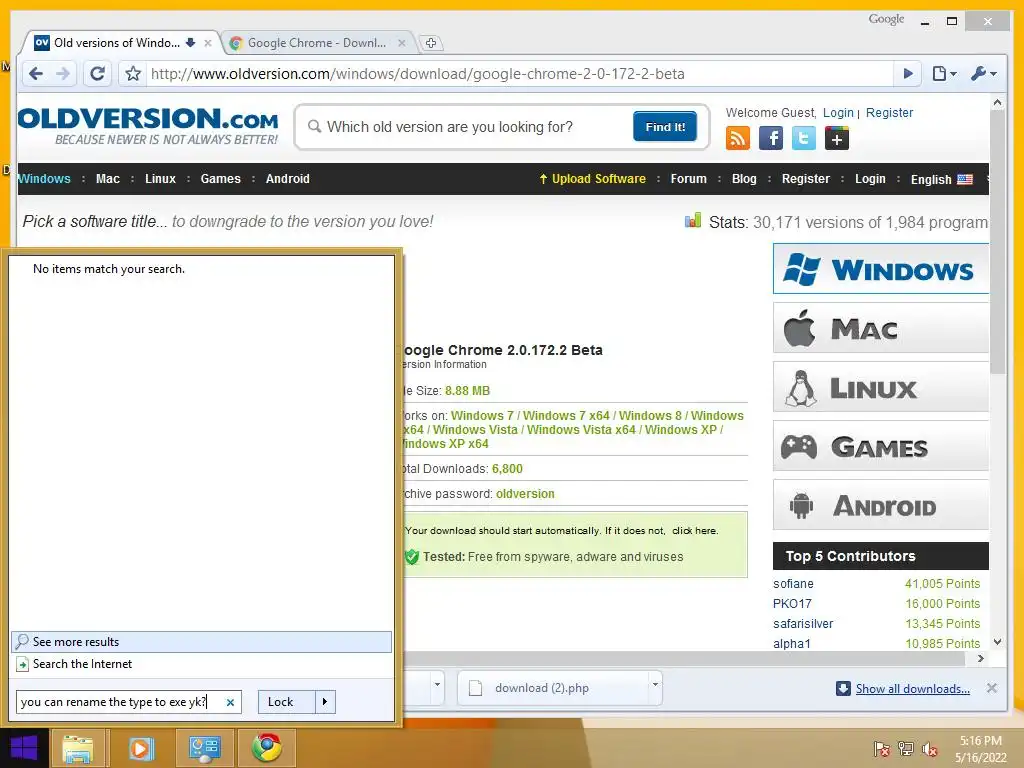Select the Windows platform banner

tap(881, 269)
